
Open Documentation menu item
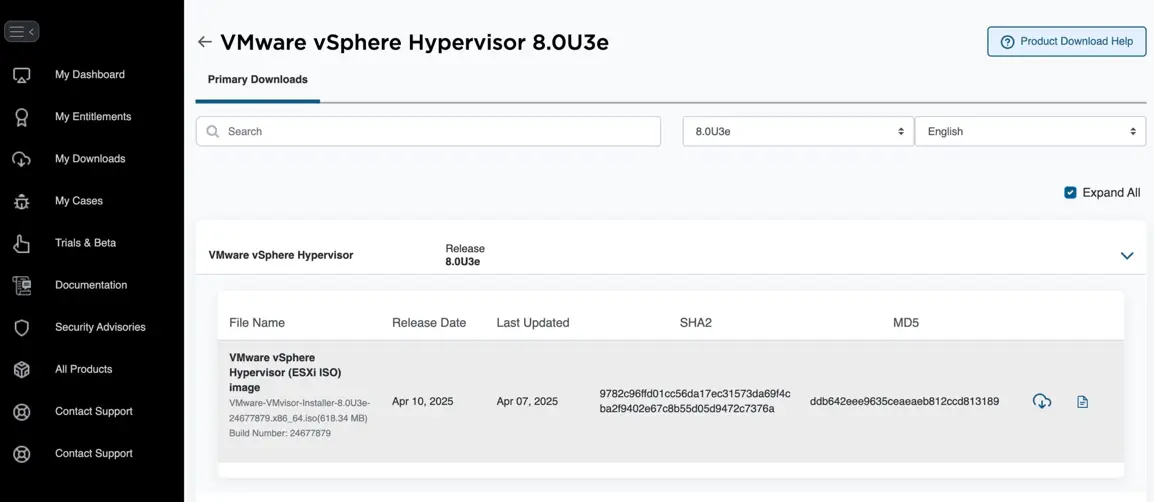tap(91, 285)
